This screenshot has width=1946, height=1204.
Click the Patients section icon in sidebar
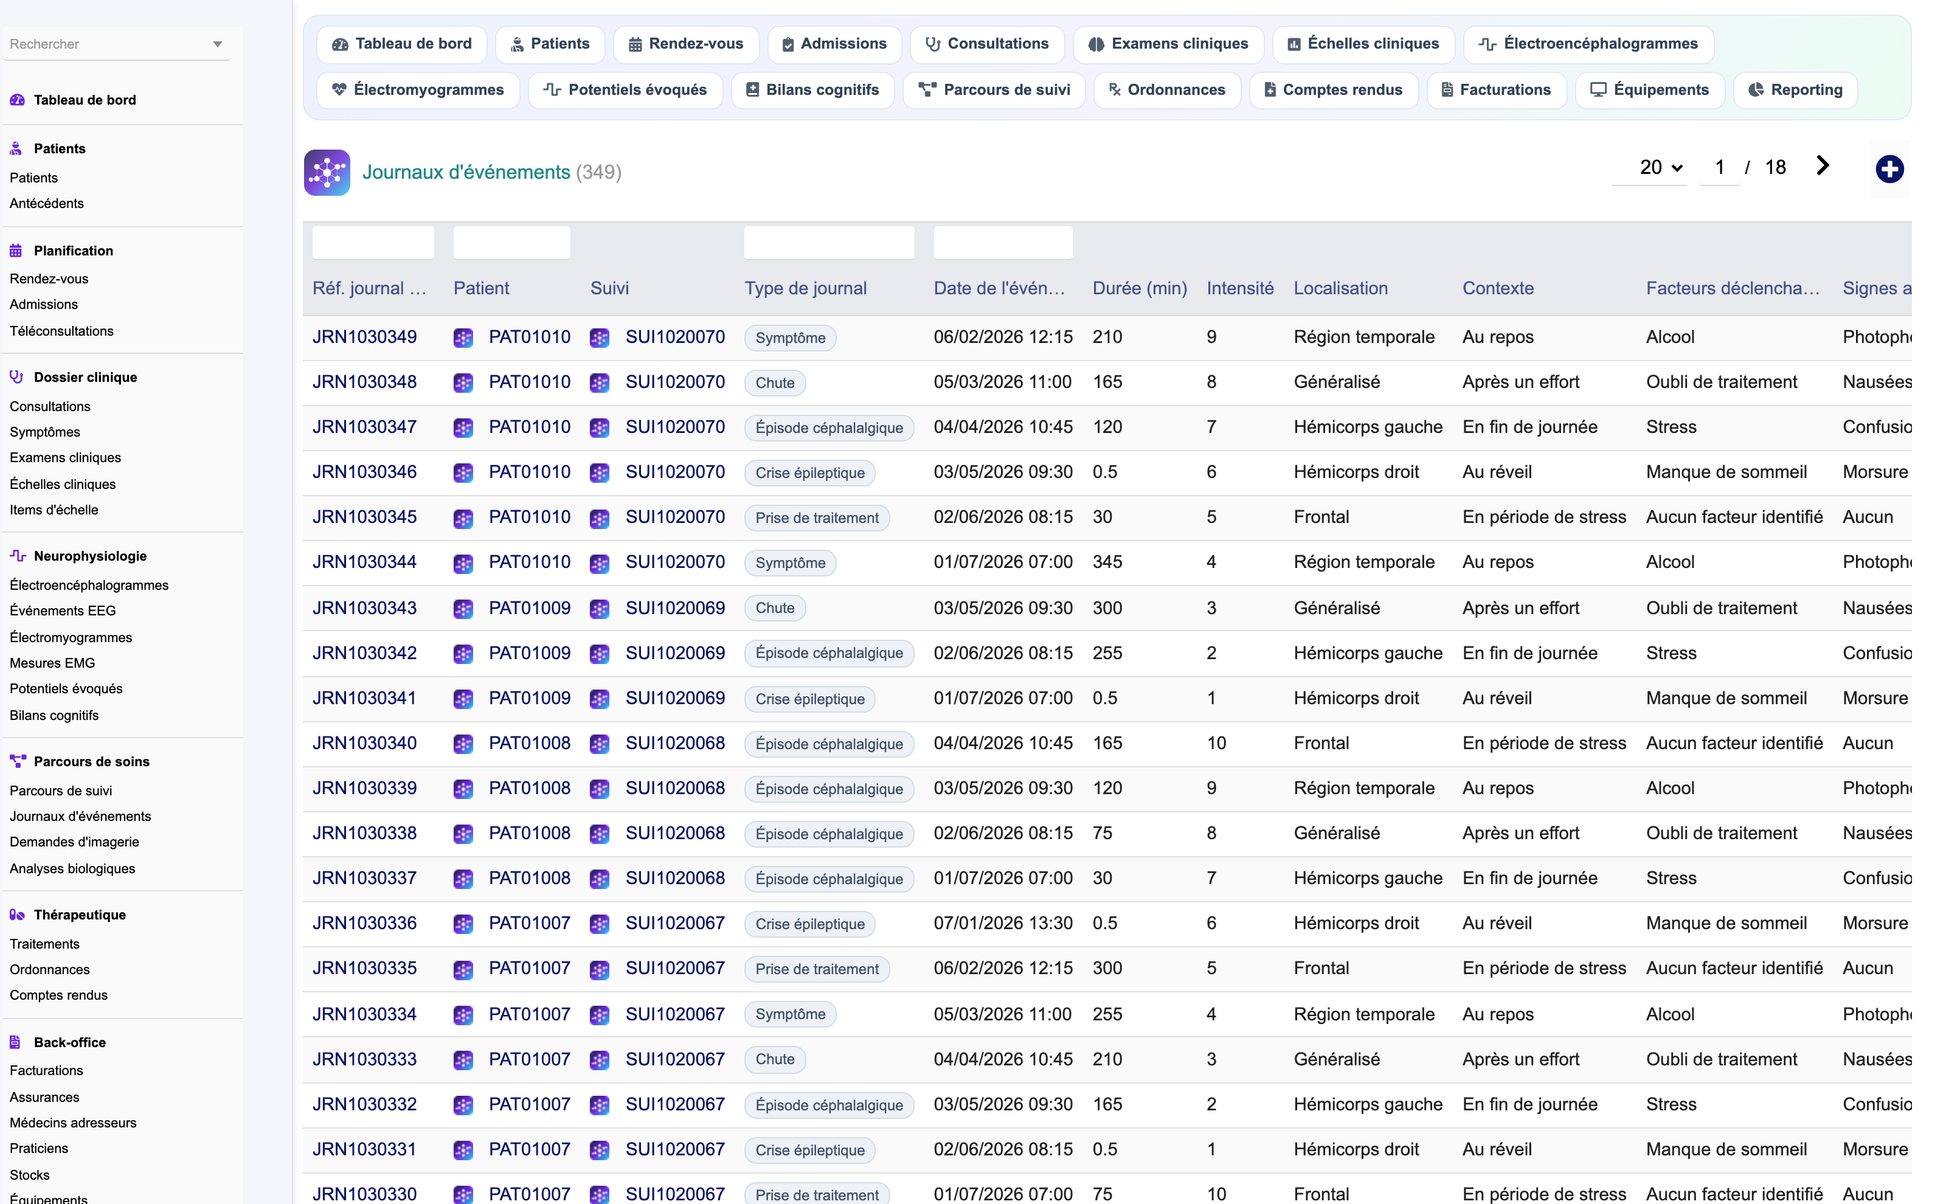16,148
